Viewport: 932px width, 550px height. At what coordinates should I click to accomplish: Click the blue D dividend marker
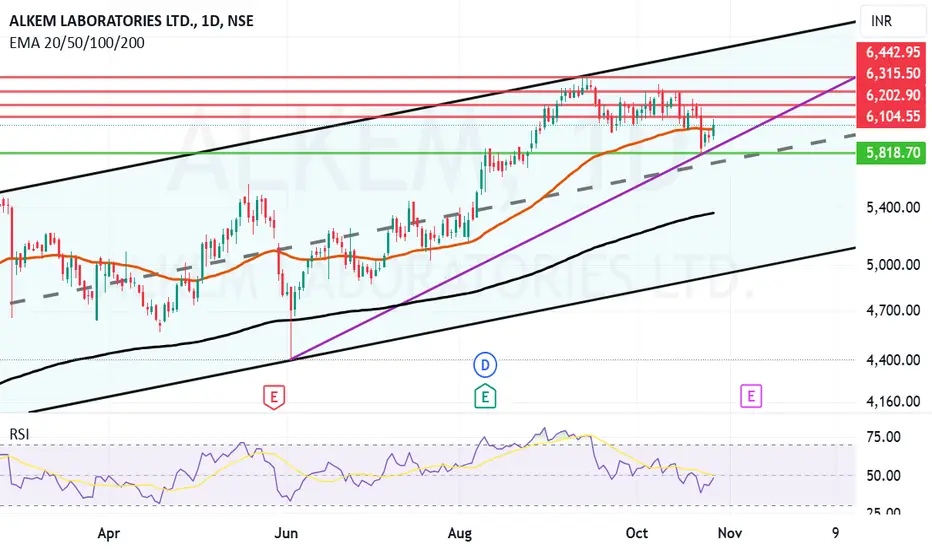485,364
